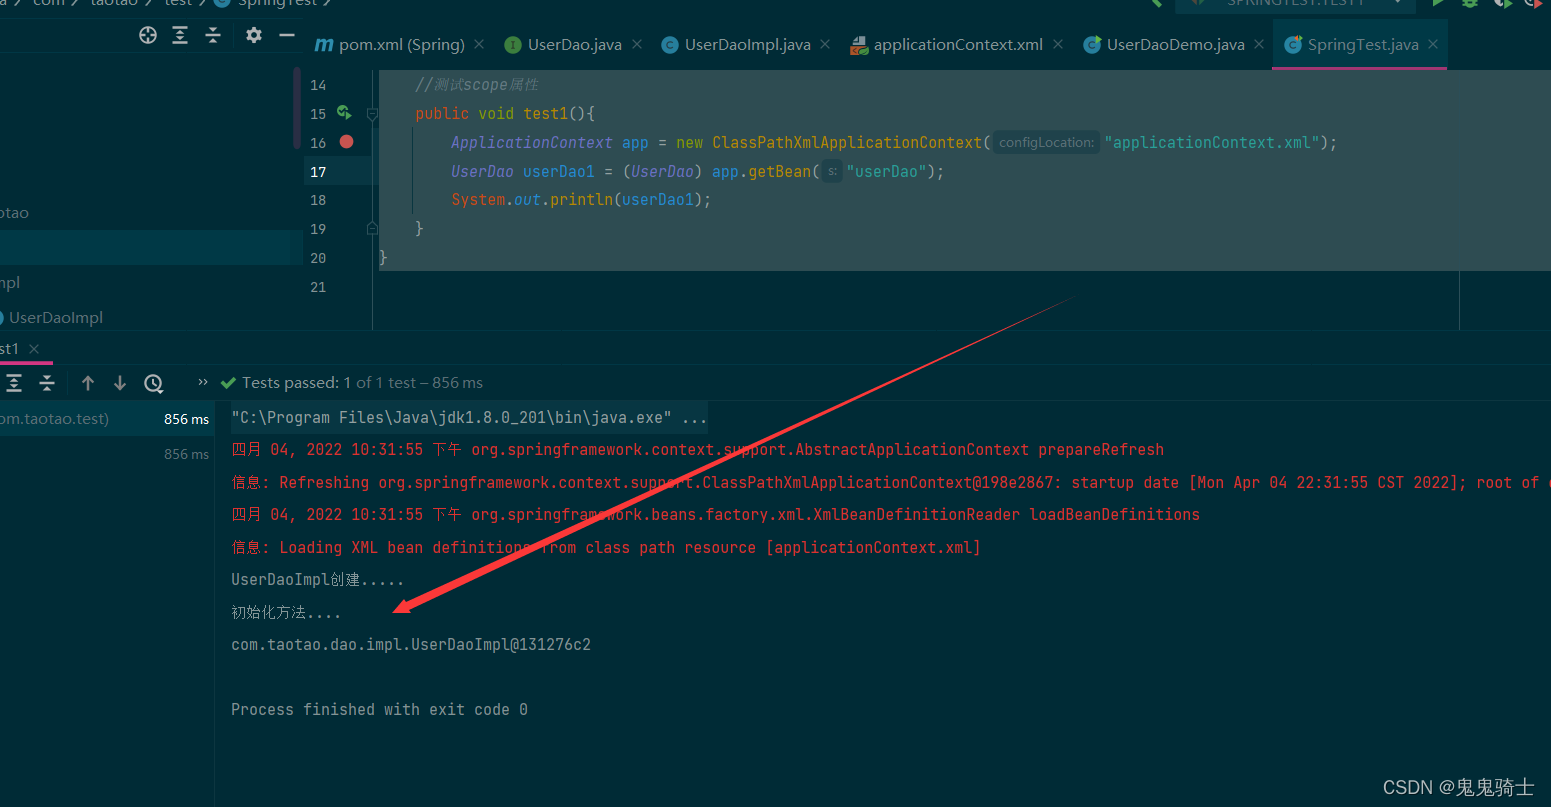
Task: Expand all test results in run toolbar
Action: 14,383
